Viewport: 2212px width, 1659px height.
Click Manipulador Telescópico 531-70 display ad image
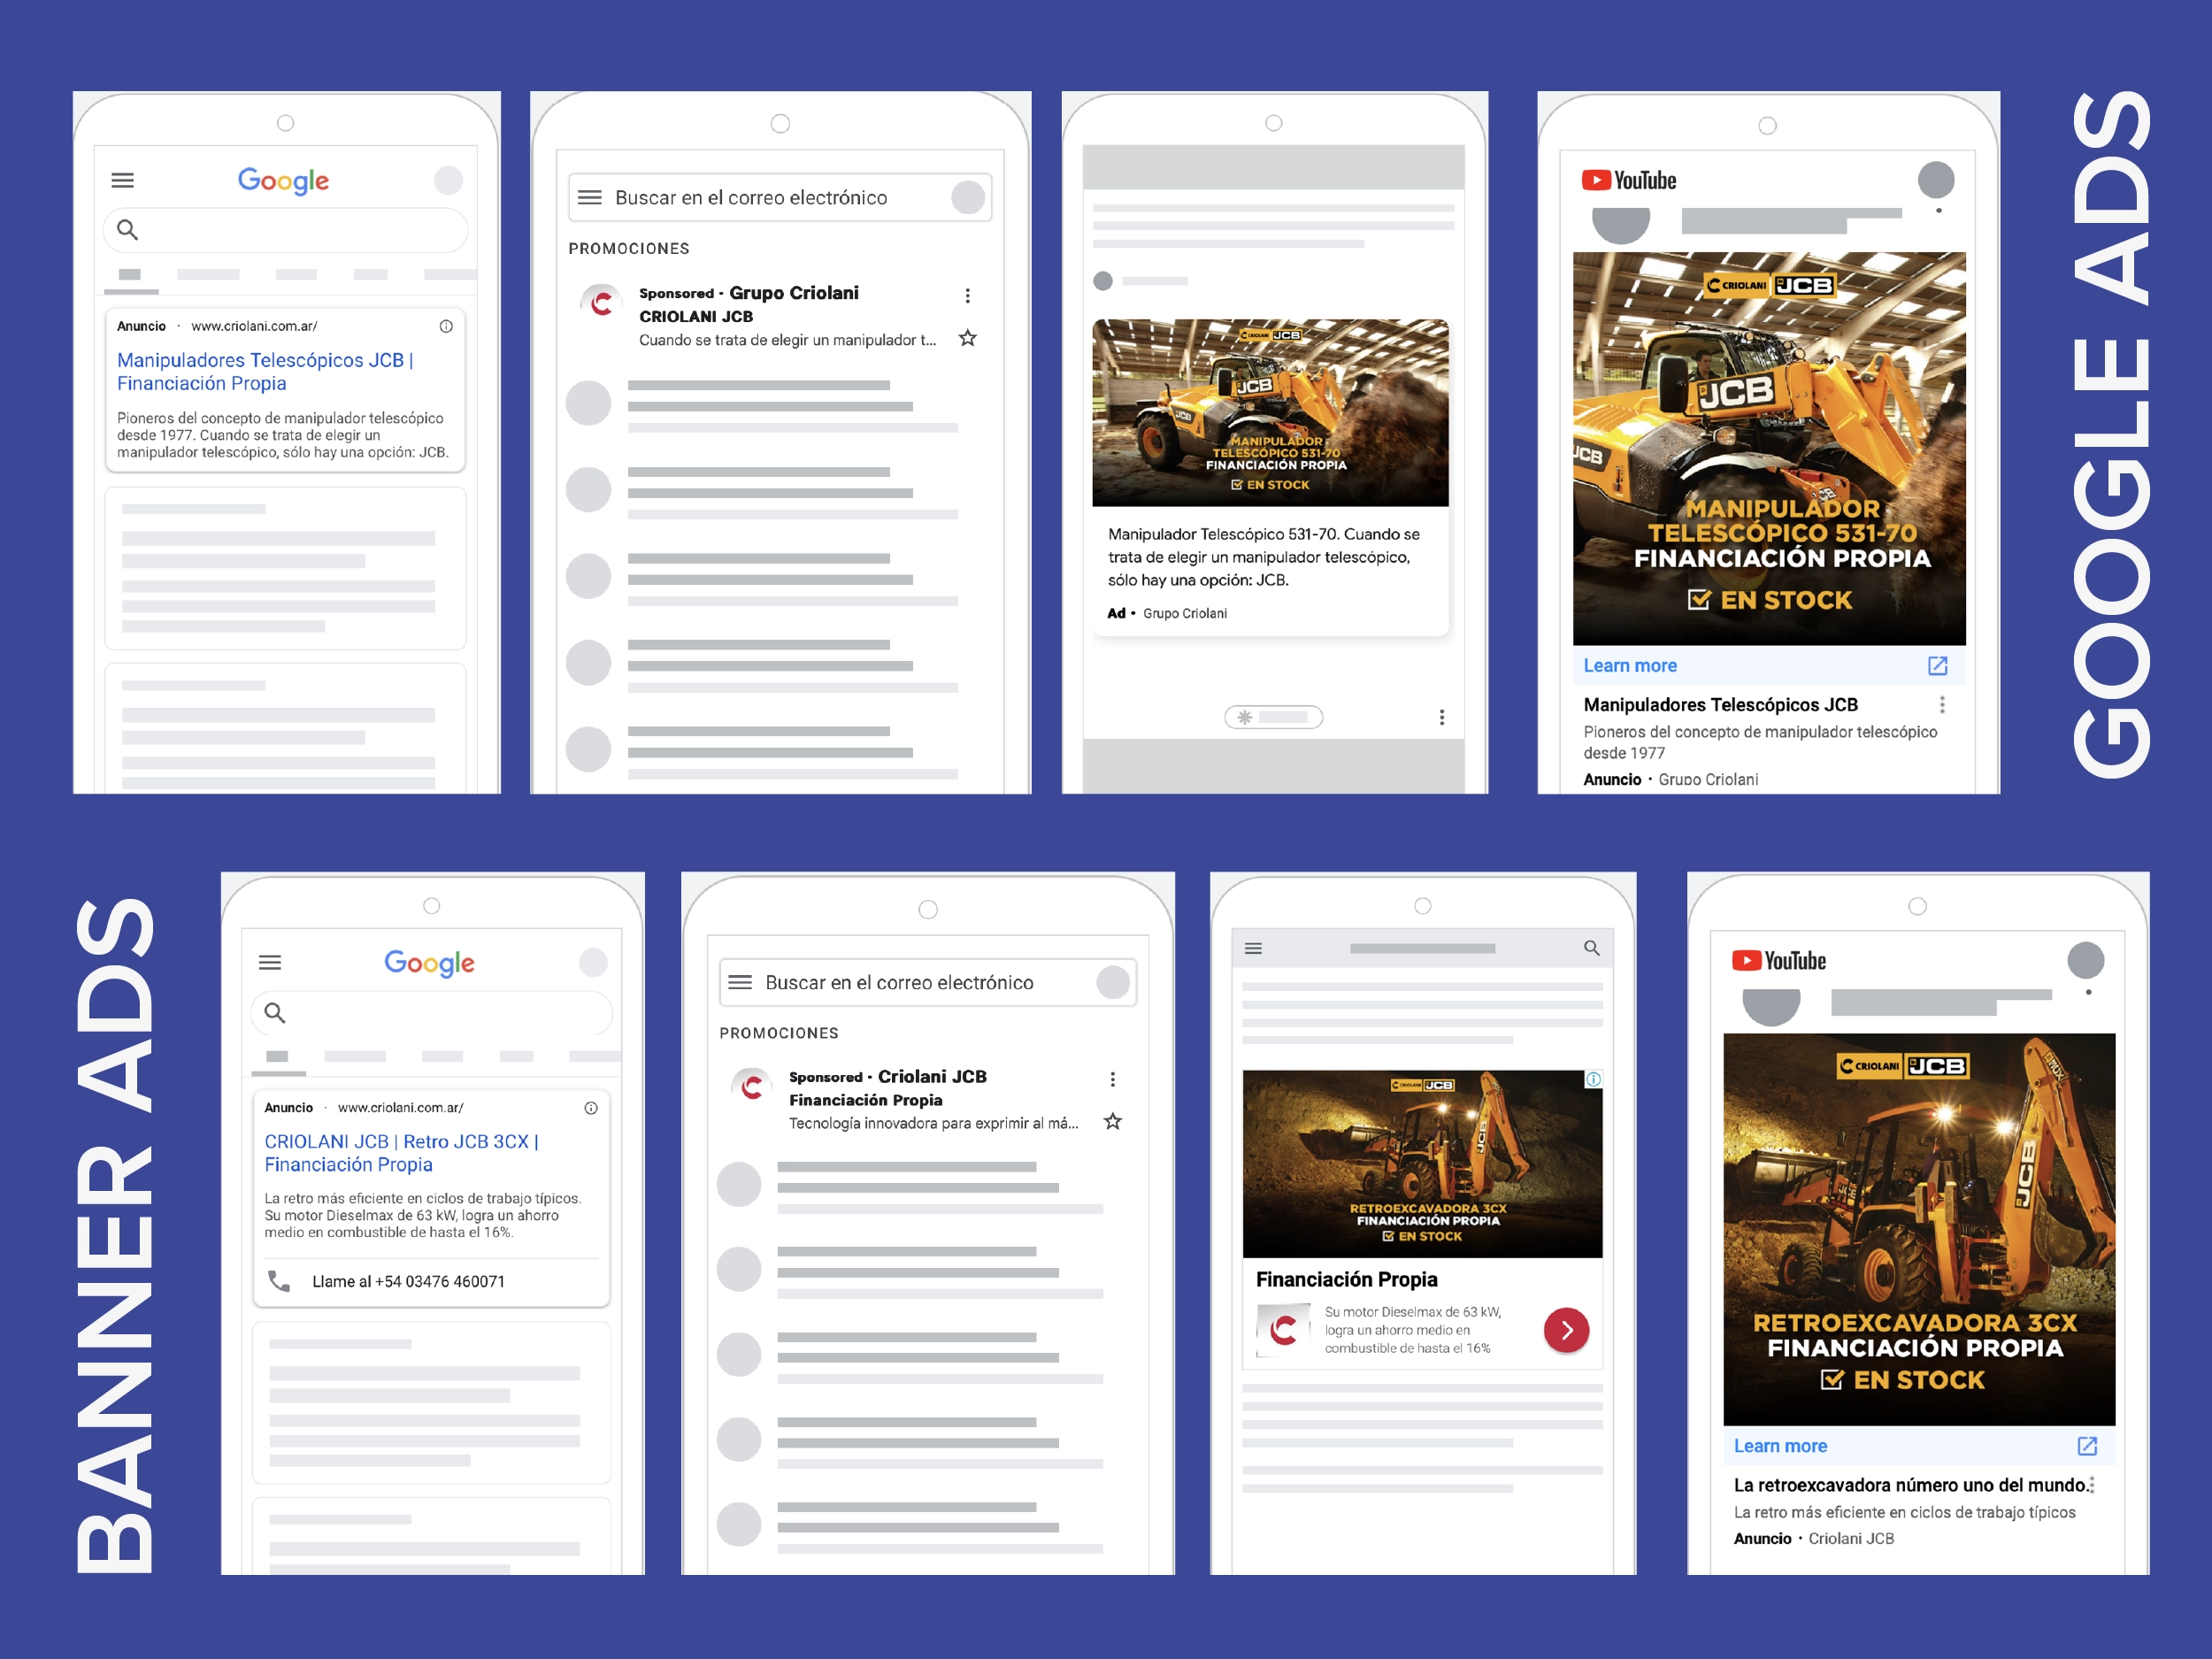(x=1270, y=412)
